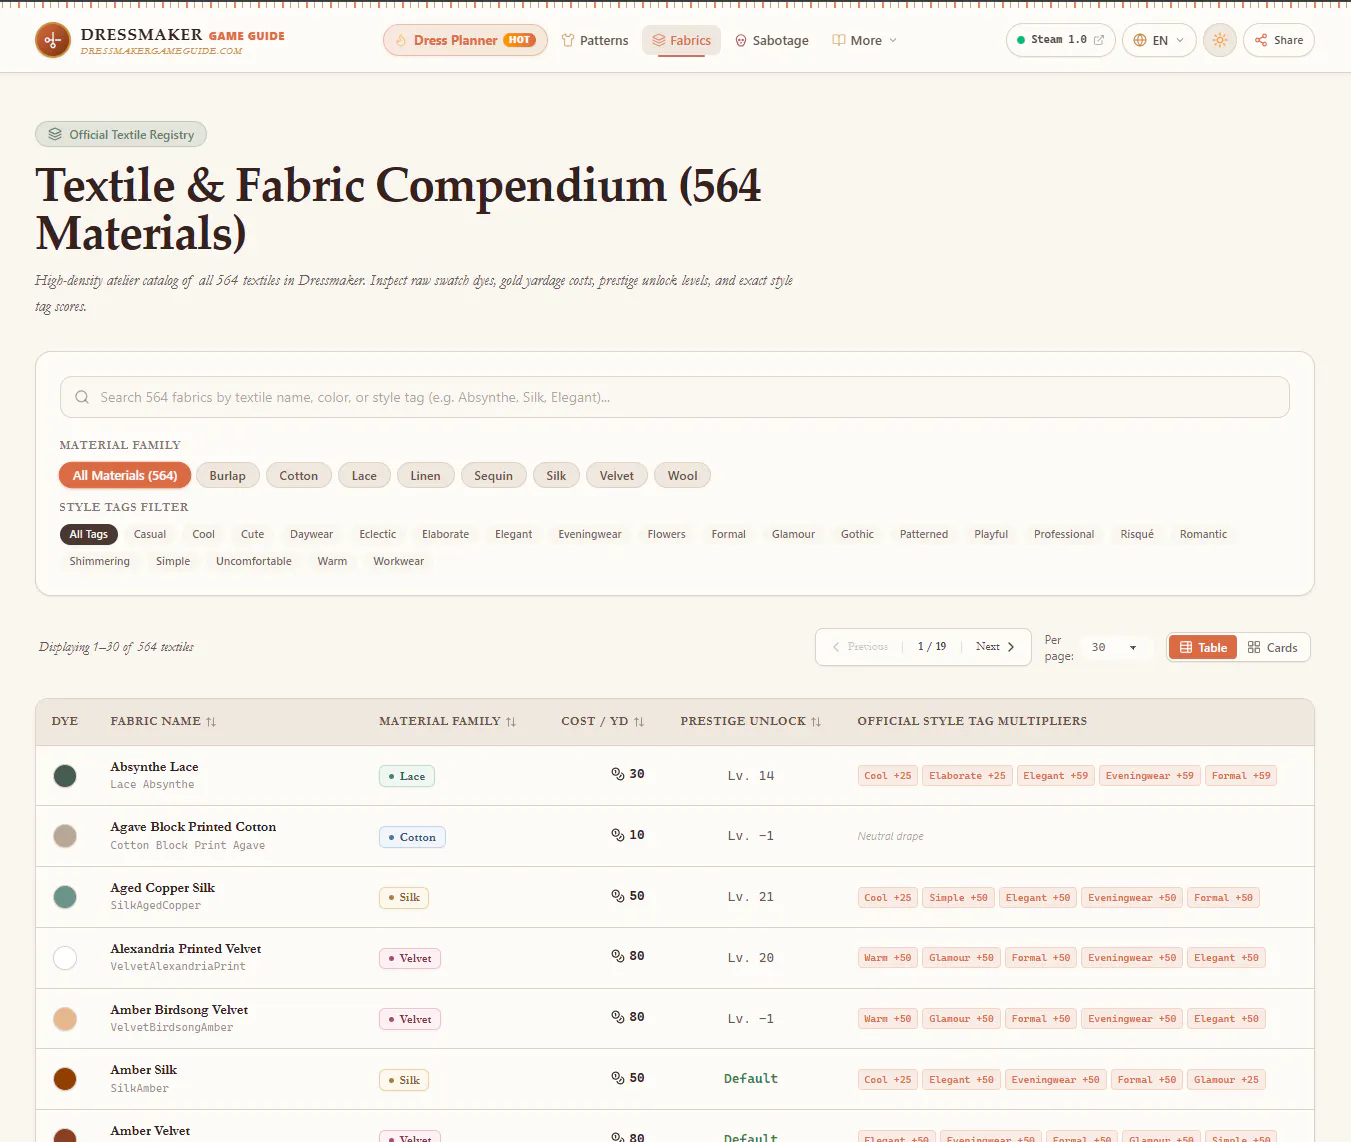Select the Gothic style tag filter
Screen dimensions: 1351x1142
[x=857, y=534]
